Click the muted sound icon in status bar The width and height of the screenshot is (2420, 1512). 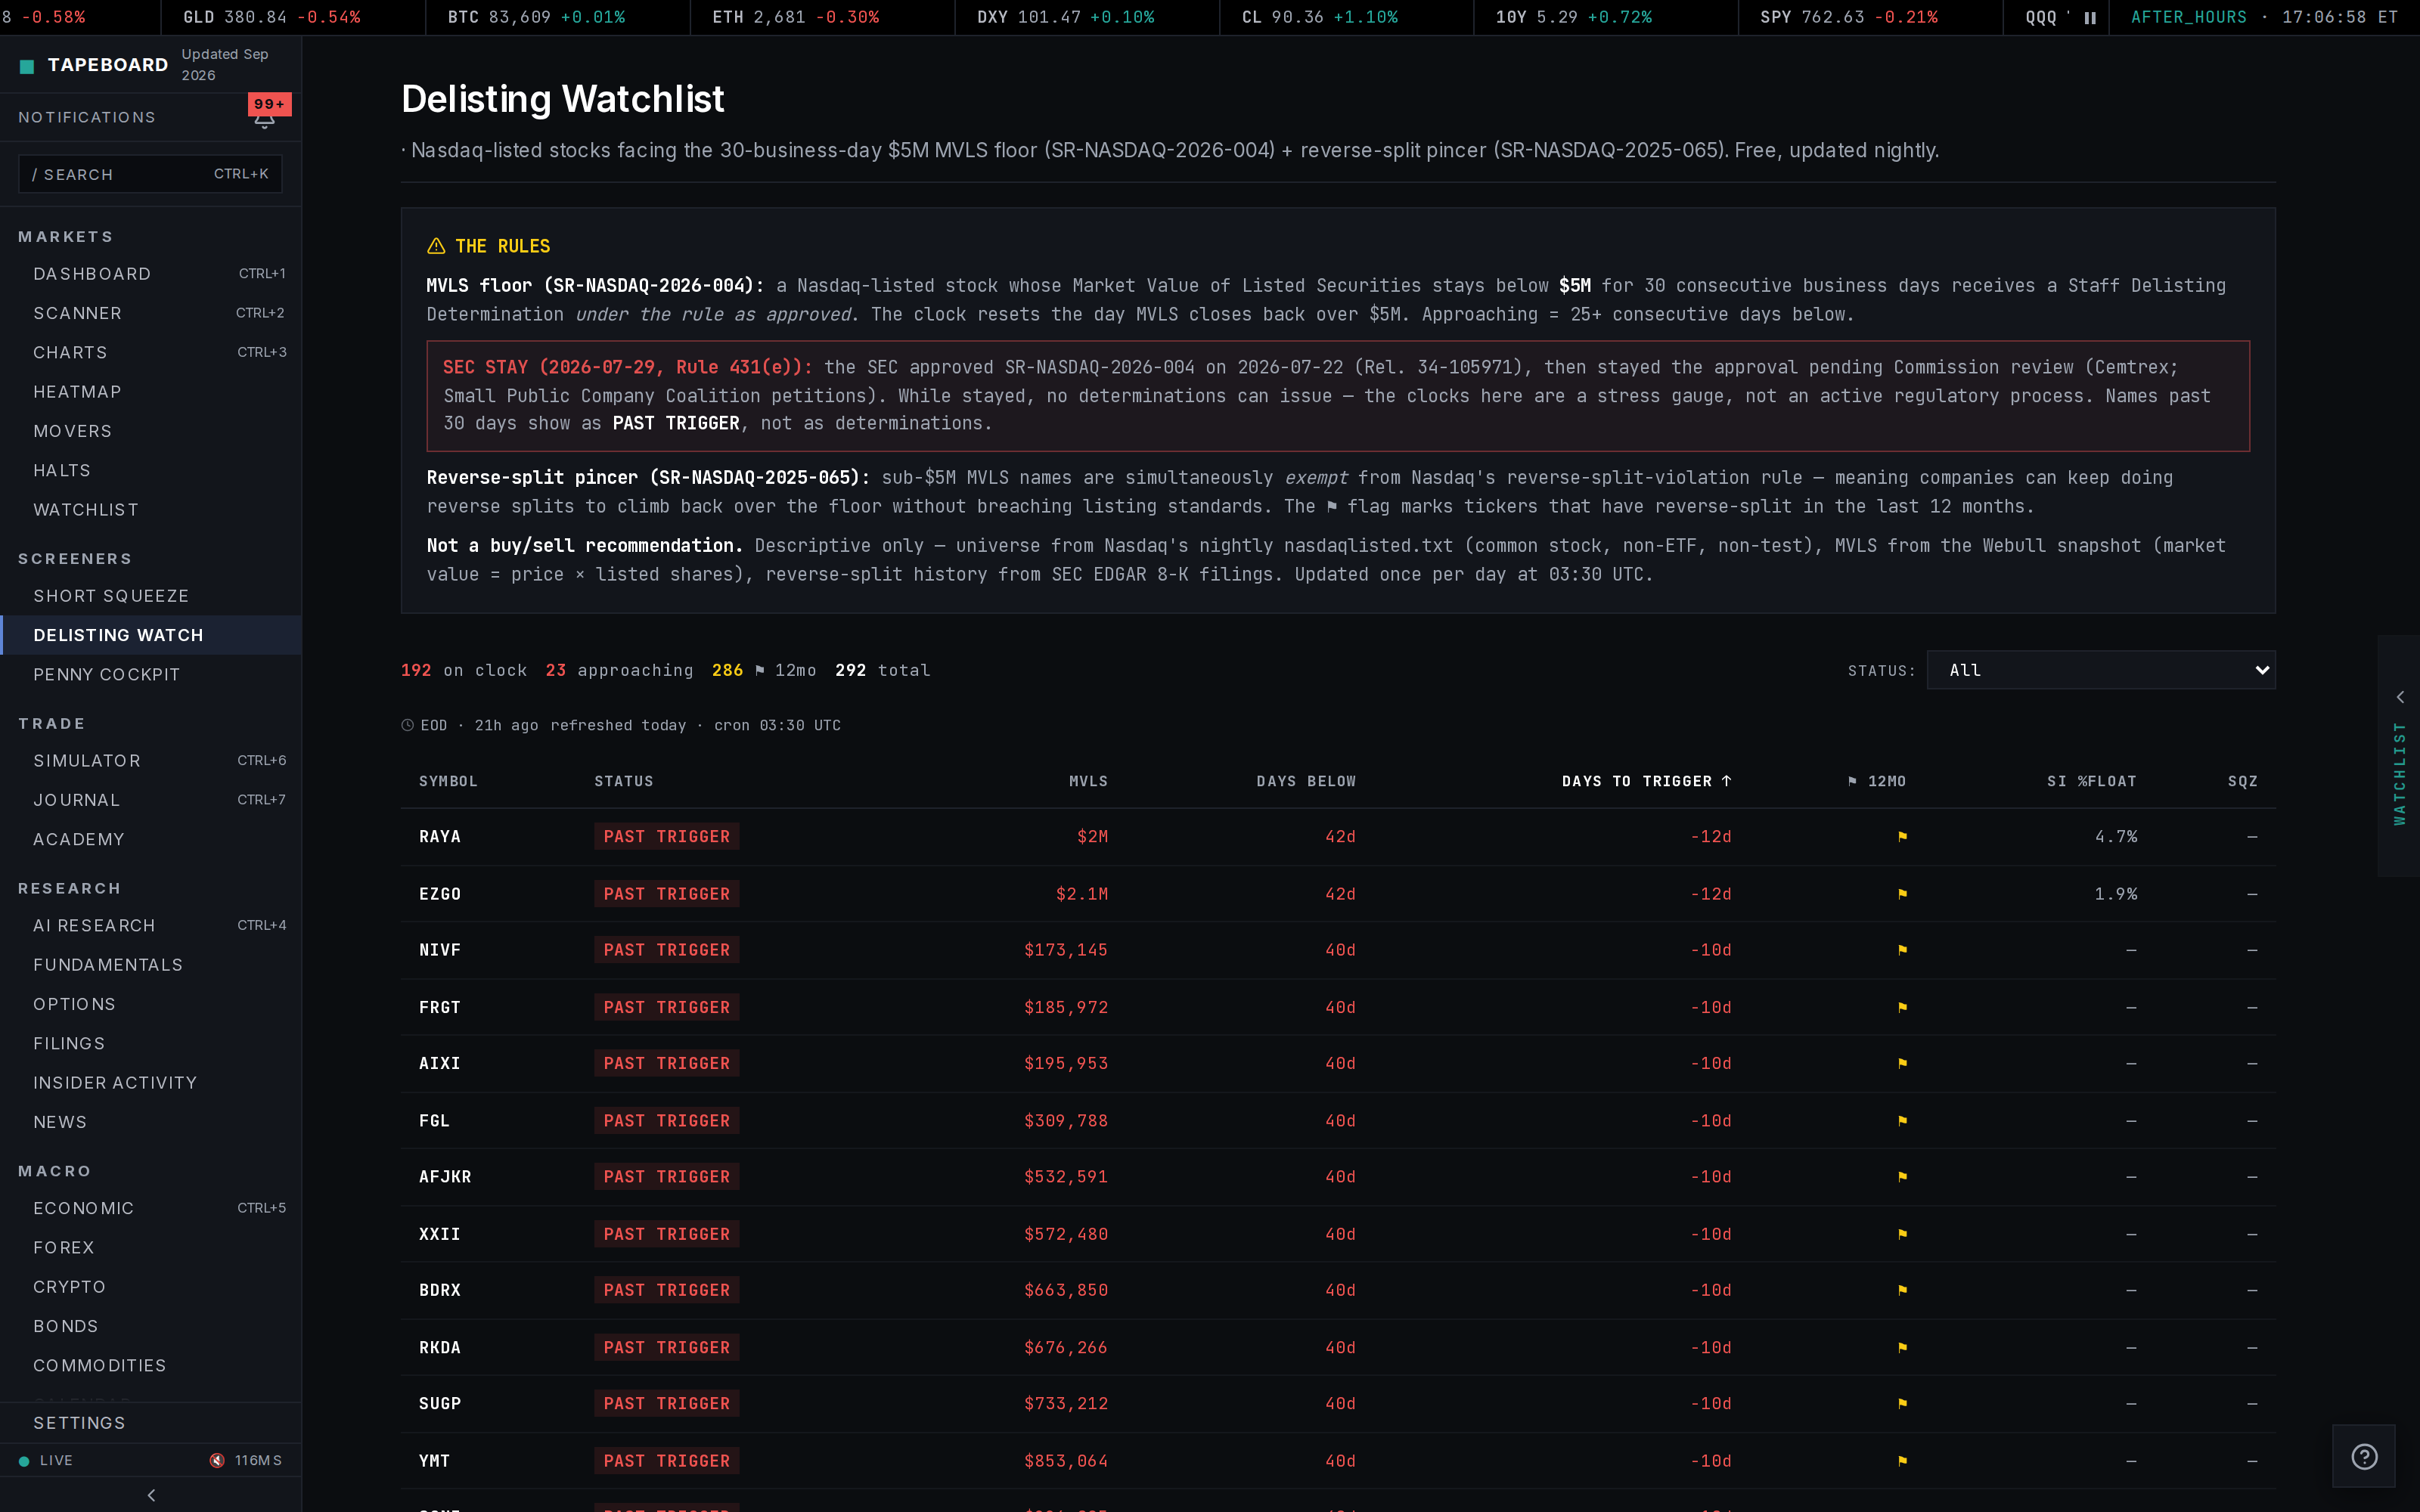tap(217, 1460)
